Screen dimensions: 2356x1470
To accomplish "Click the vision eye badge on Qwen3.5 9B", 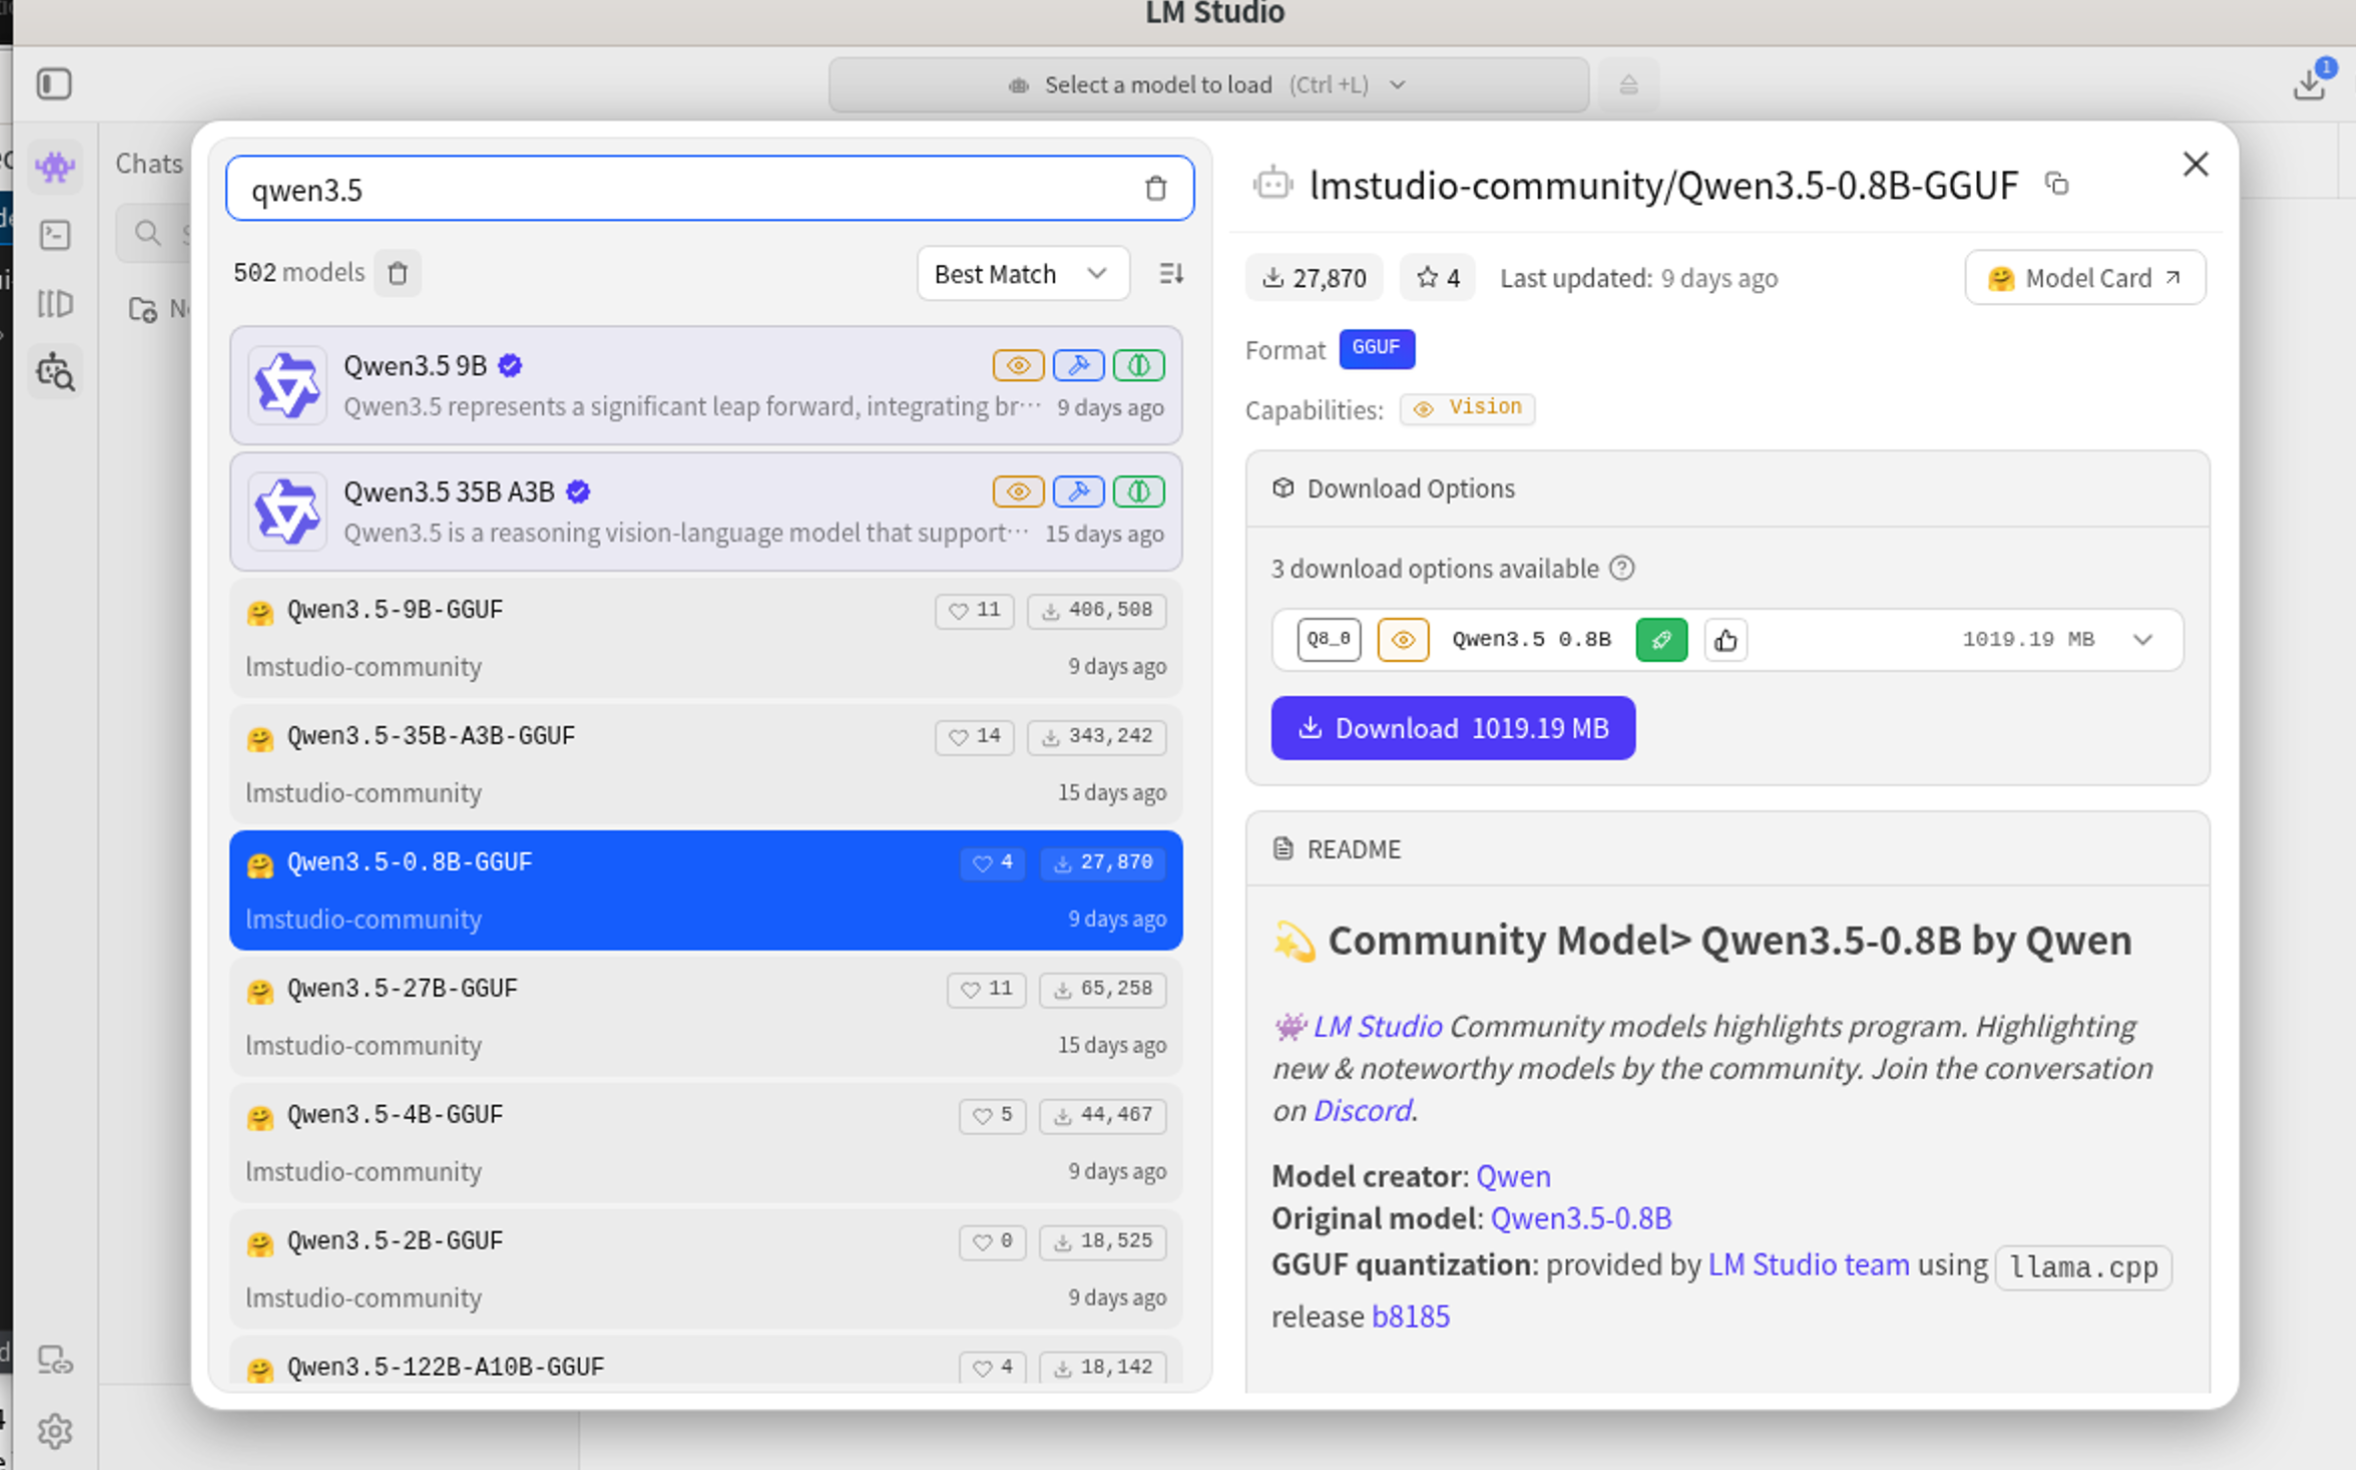I will tap(1018, 366).
